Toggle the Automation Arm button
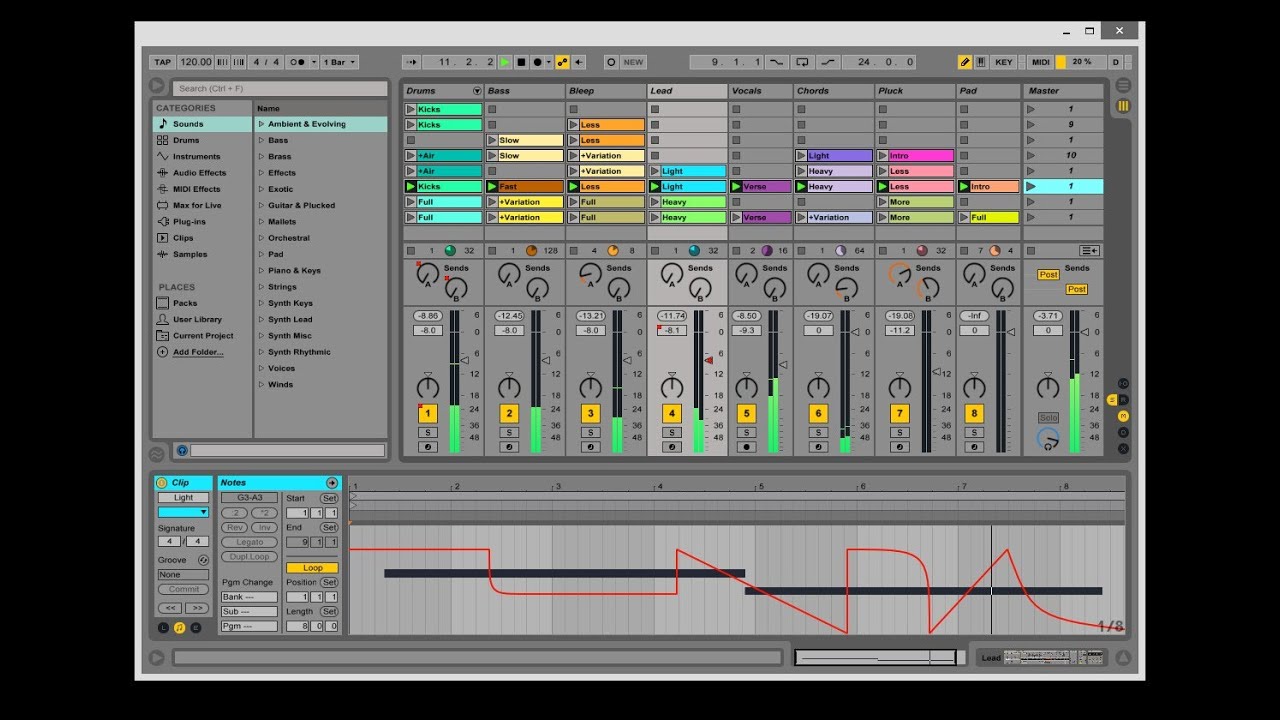1280x720 pixels. pos(563,62)
